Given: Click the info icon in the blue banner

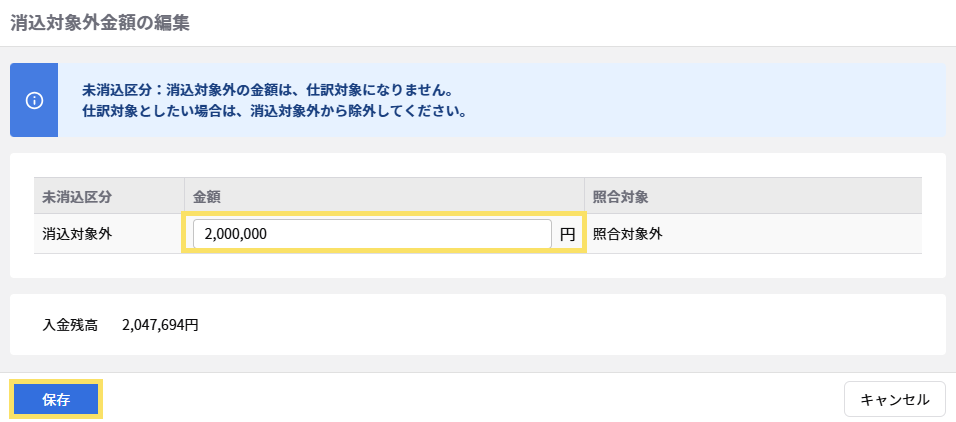Looking at the screenshot, I should [34, 100].
